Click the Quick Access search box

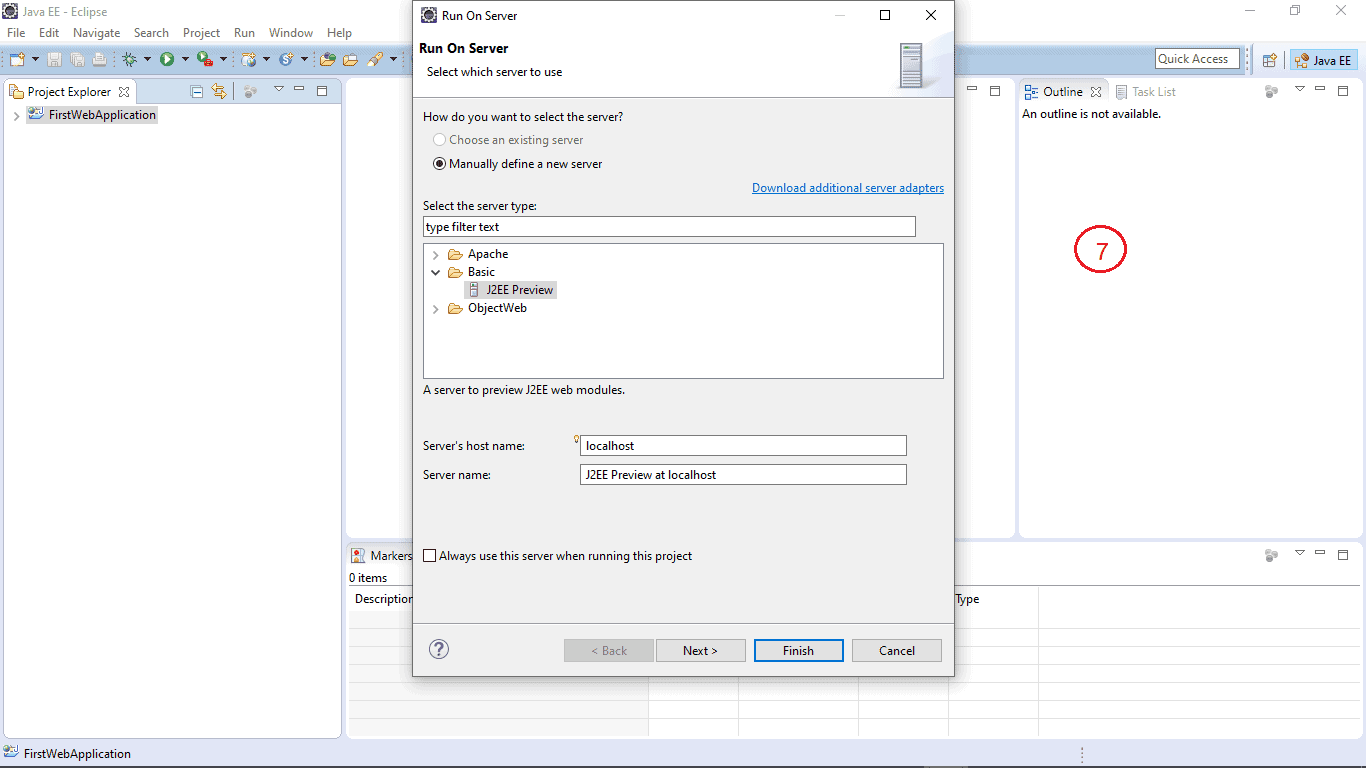(1197, 59)
